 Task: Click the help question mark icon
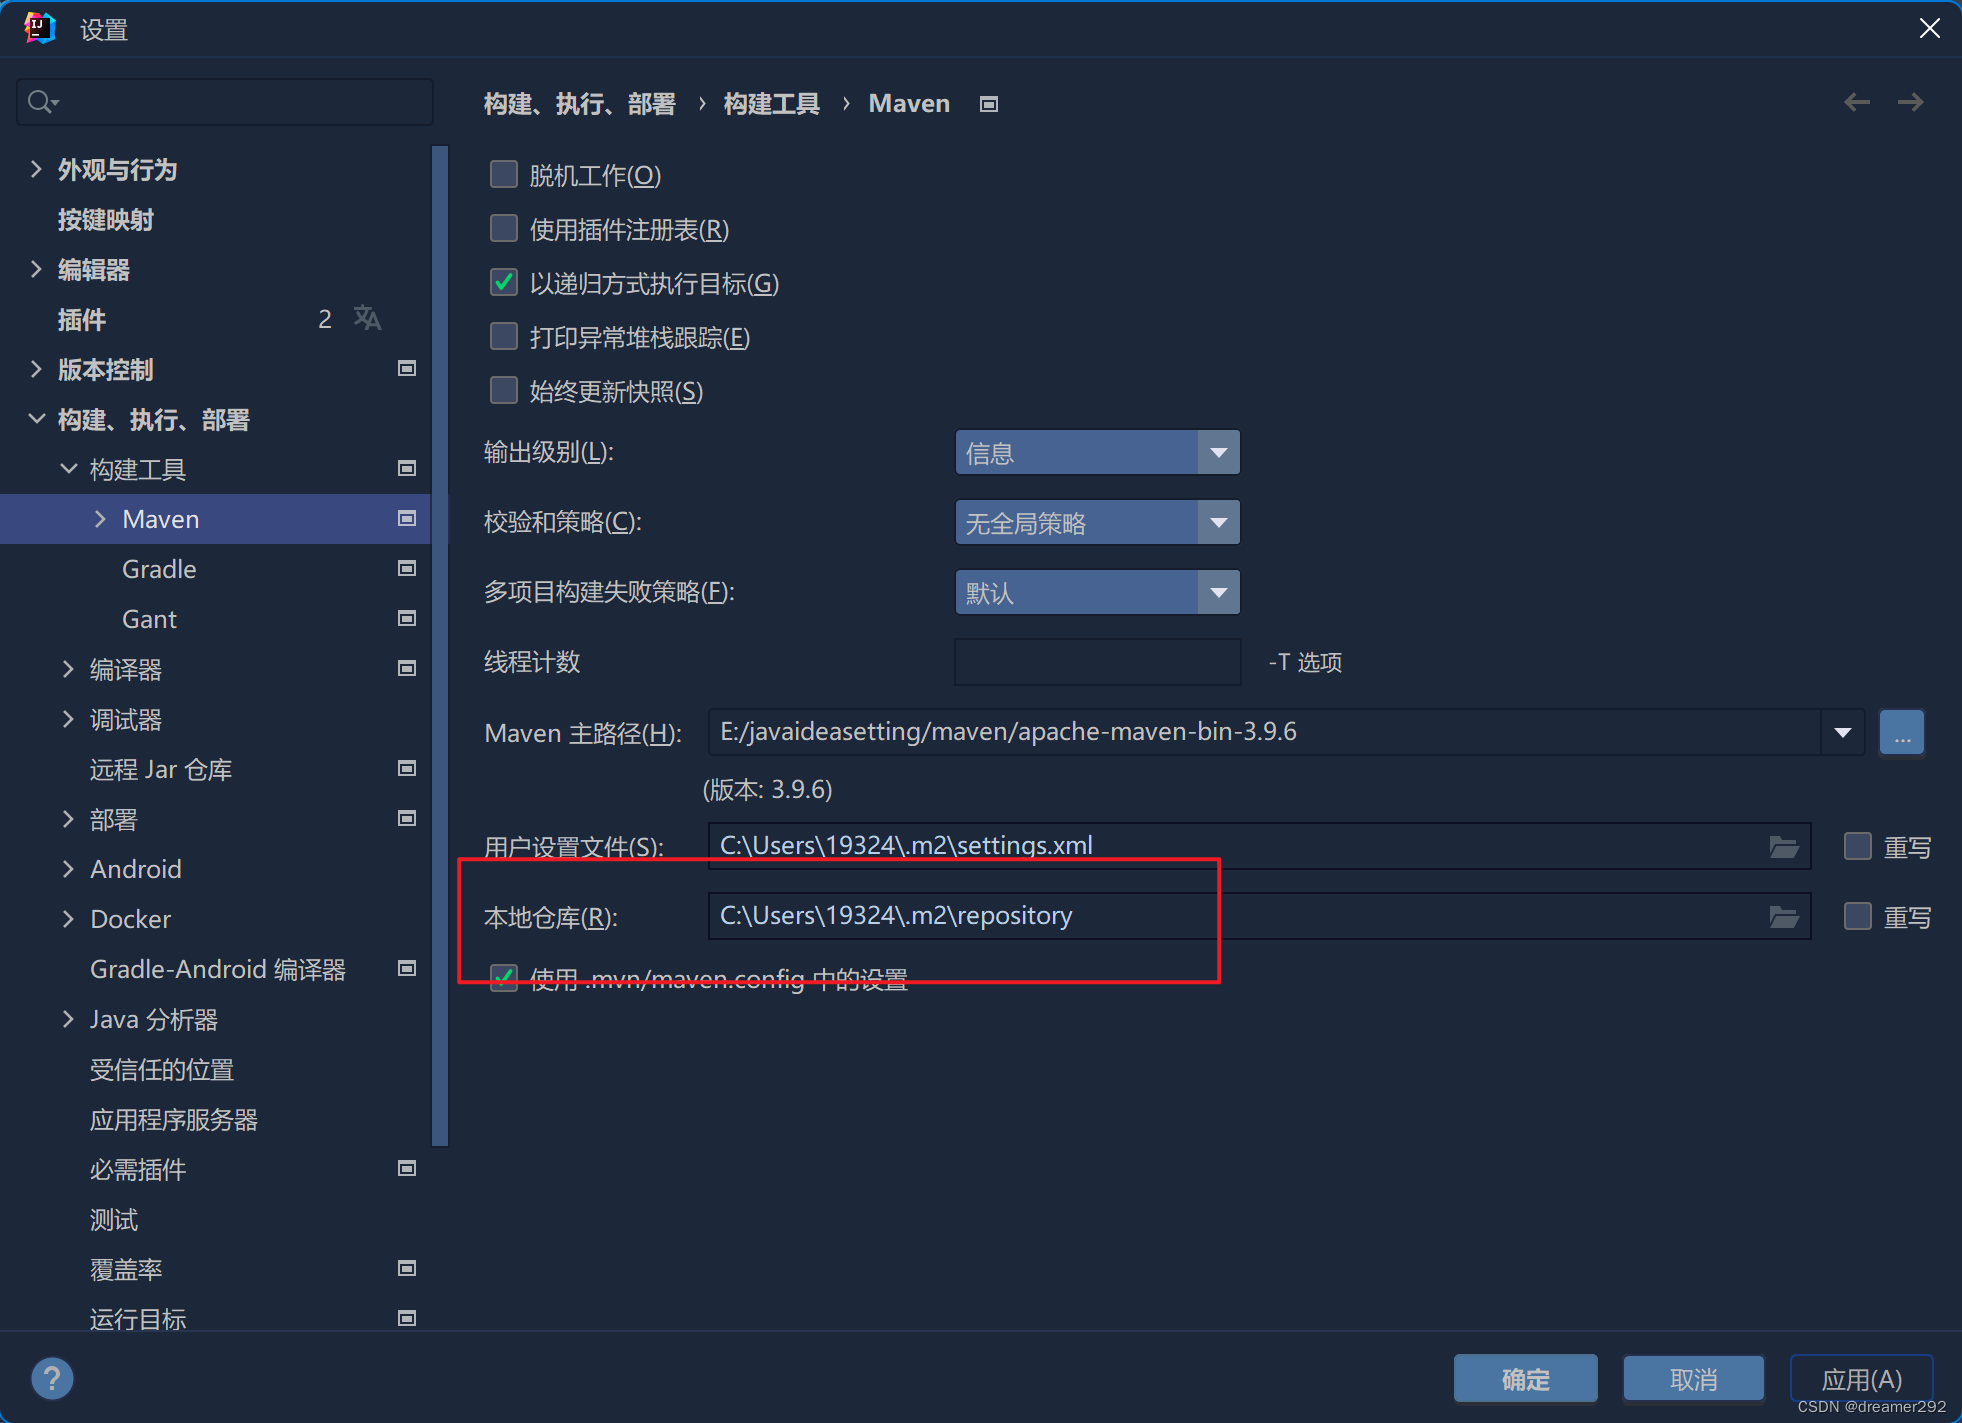click(x=52, y=1378)
